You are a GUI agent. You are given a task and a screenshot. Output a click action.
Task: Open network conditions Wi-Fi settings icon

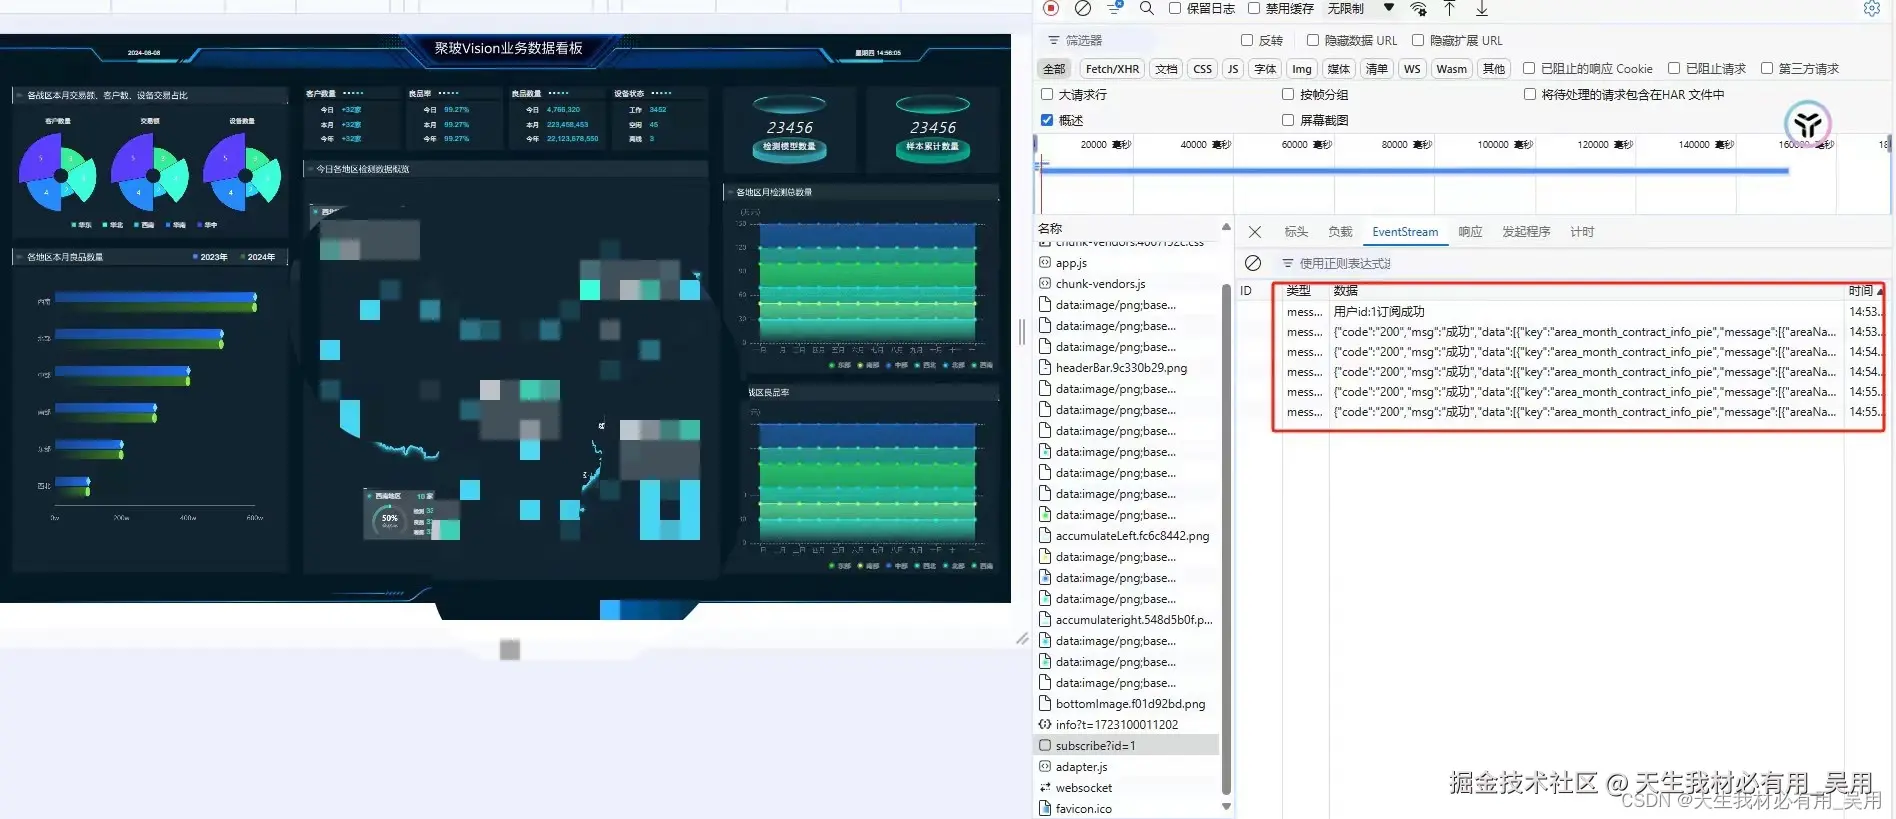coord(1419,9)
